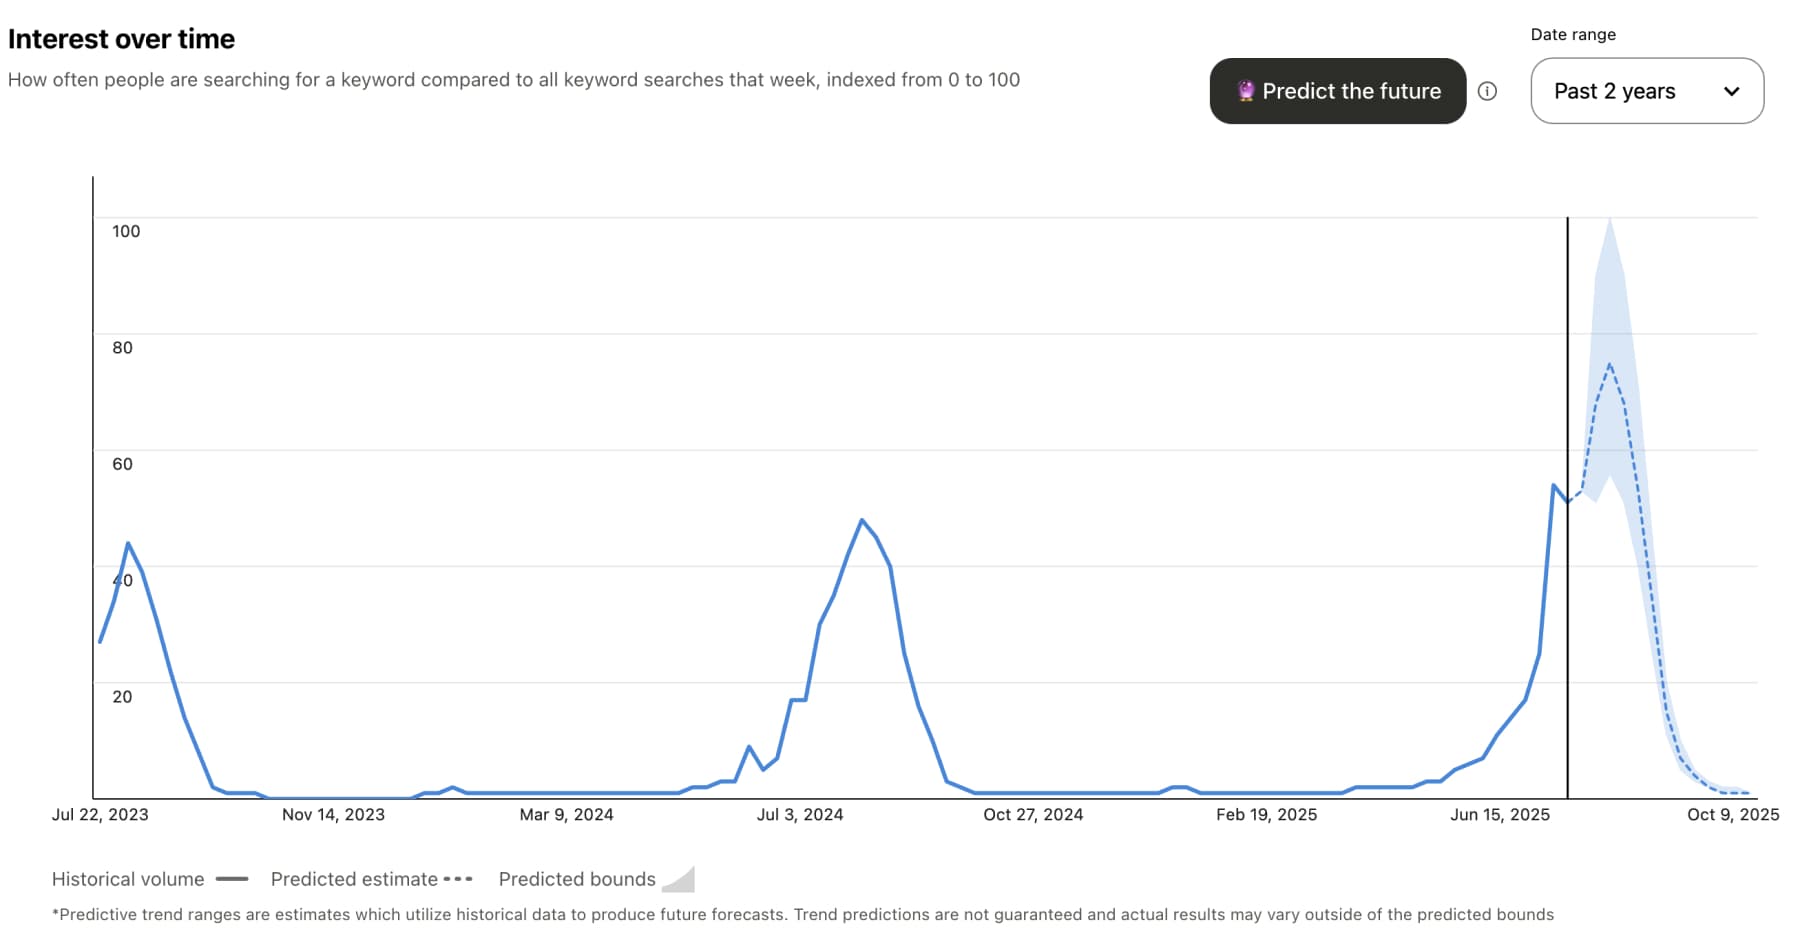Viewport: 1800px width, 952px height.
Task: Click the Nov 14, 2023 axis label
Action: pos(333,815)
